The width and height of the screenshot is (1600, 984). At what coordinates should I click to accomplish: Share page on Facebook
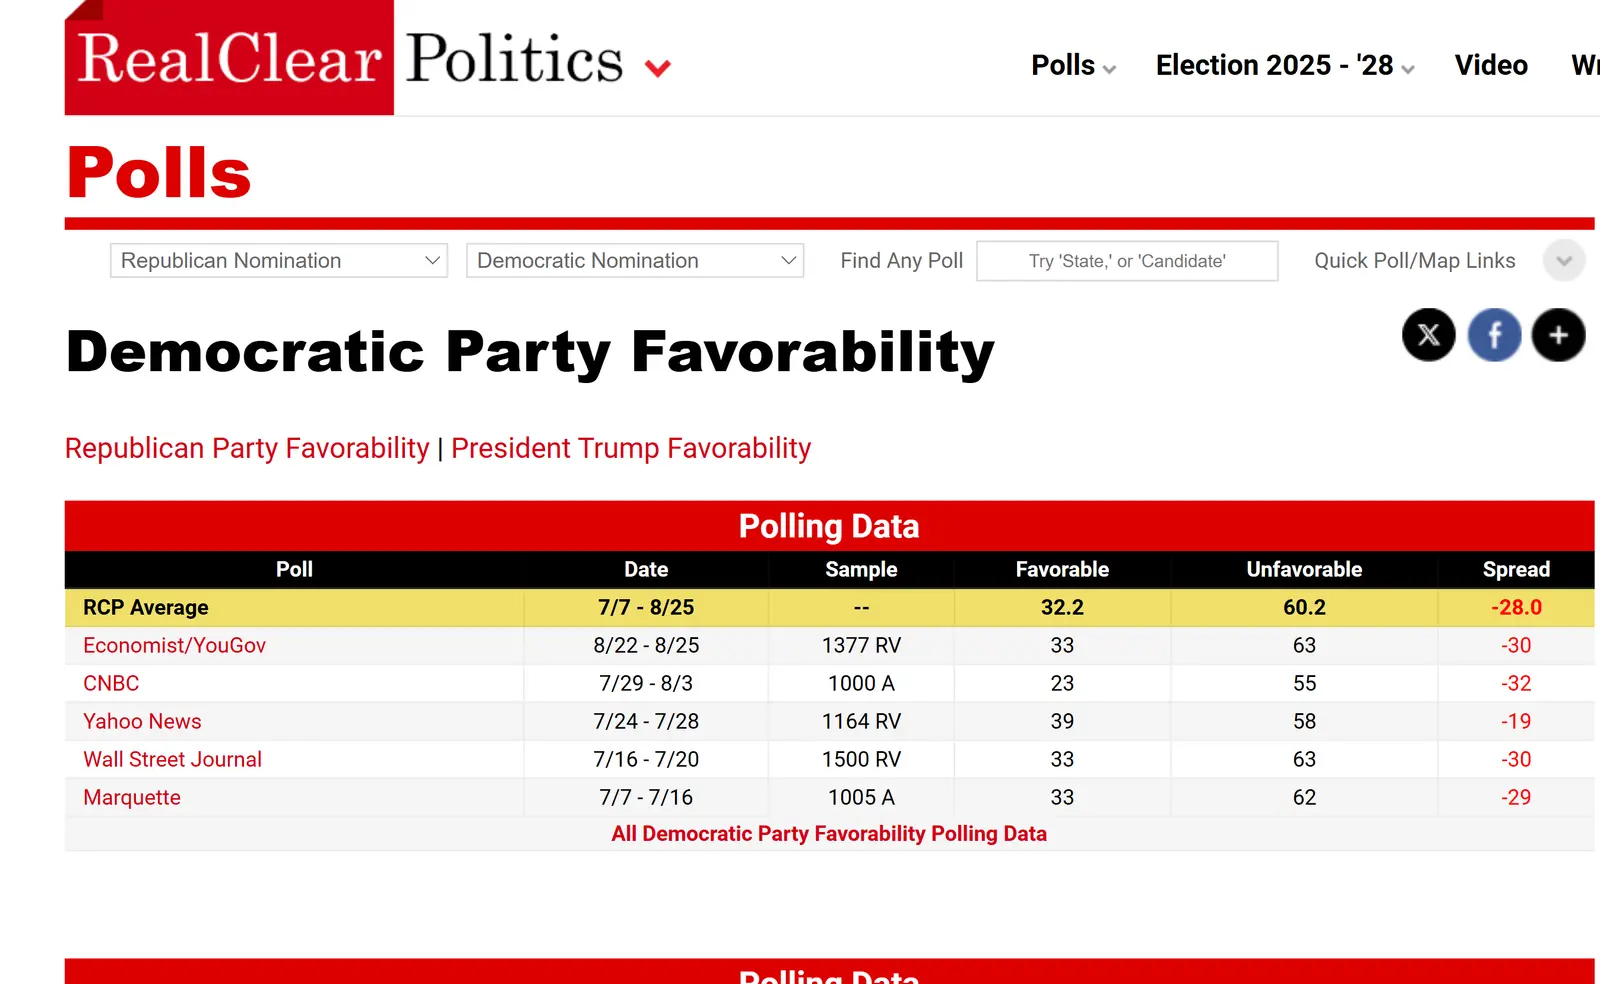coord(1494,335)
